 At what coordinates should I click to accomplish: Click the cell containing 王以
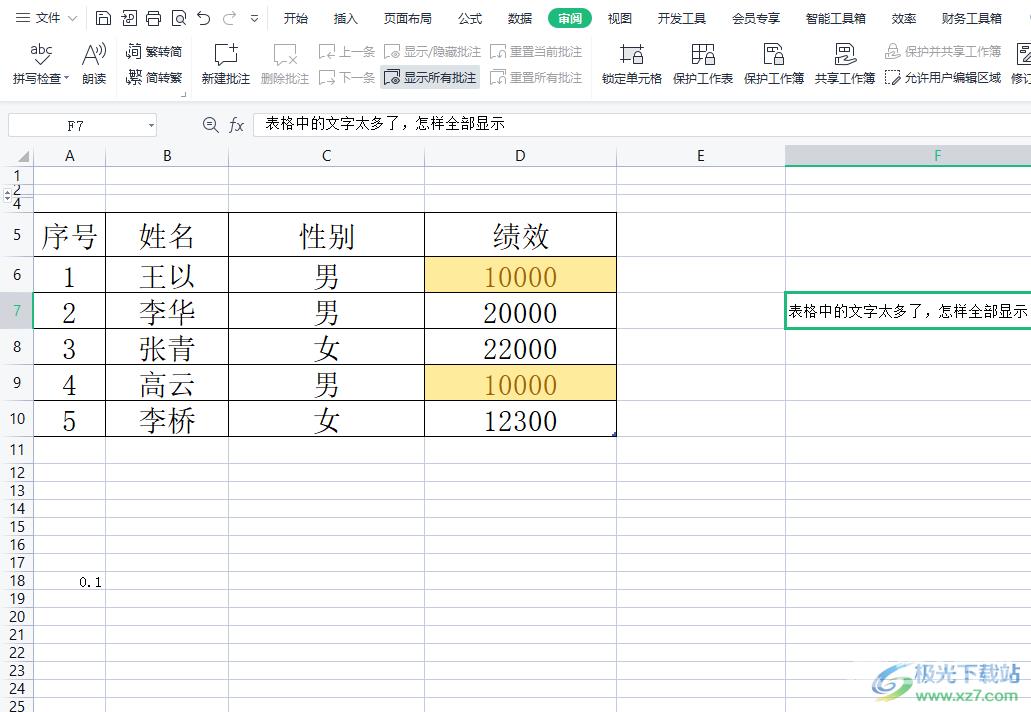tap(167, 275)
